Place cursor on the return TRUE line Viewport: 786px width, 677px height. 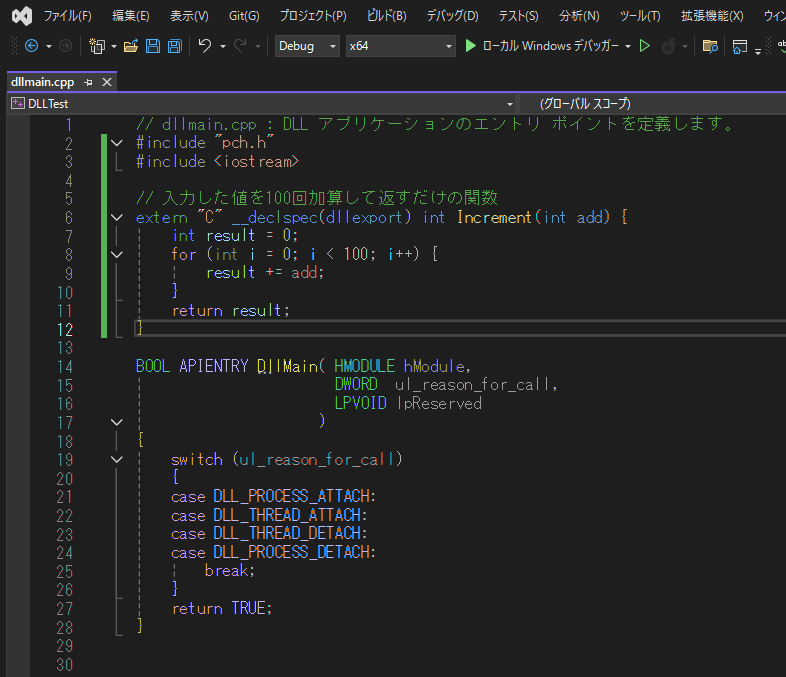click(221, 608)
